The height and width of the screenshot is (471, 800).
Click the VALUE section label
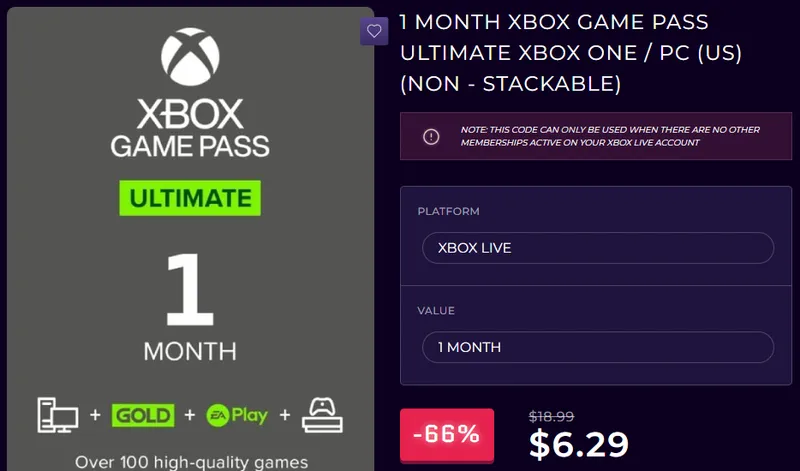436,311
